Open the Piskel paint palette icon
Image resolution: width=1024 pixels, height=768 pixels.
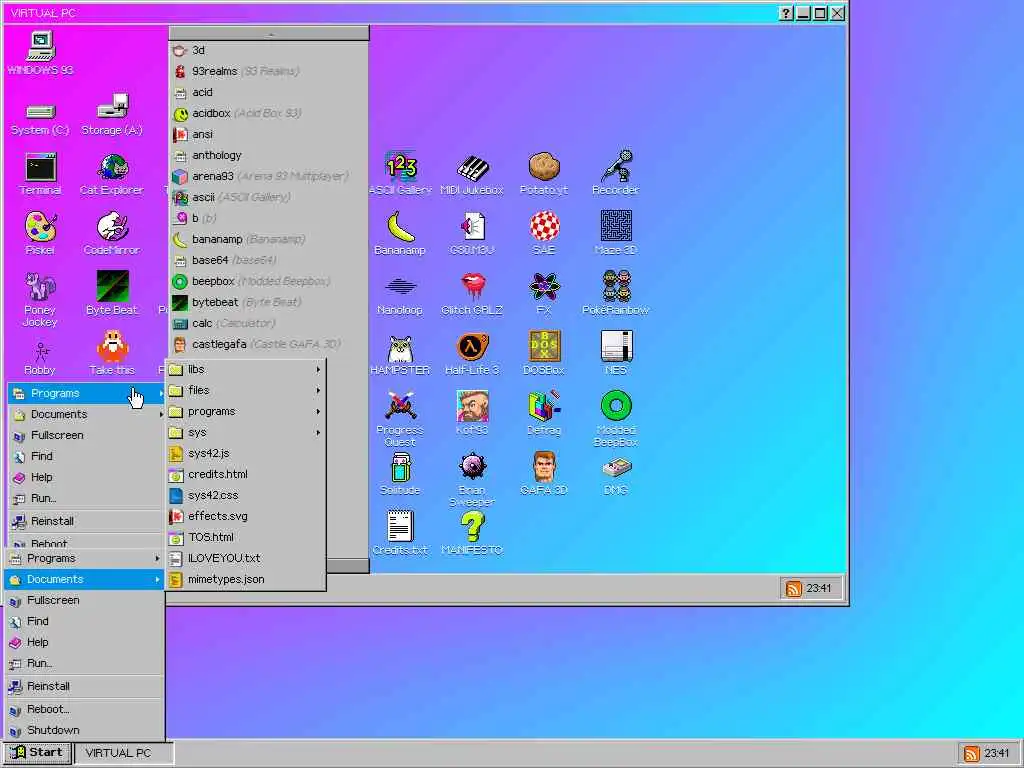click(x=40, y=234)
